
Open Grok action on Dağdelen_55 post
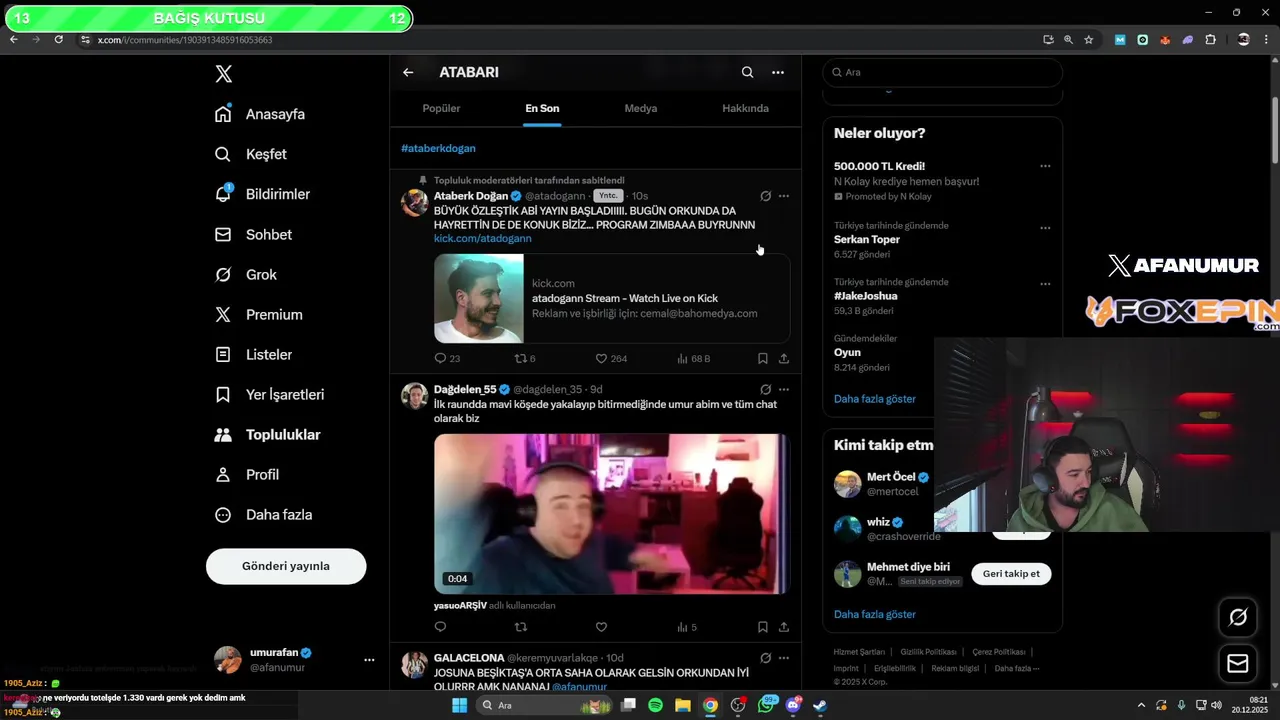click(x=765, y=389)
